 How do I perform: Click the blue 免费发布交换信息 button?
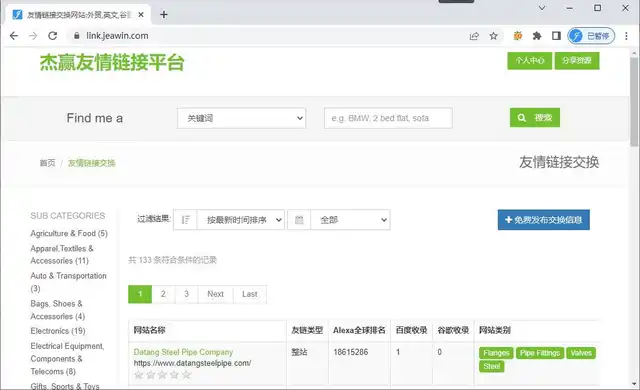click(544, 220)
